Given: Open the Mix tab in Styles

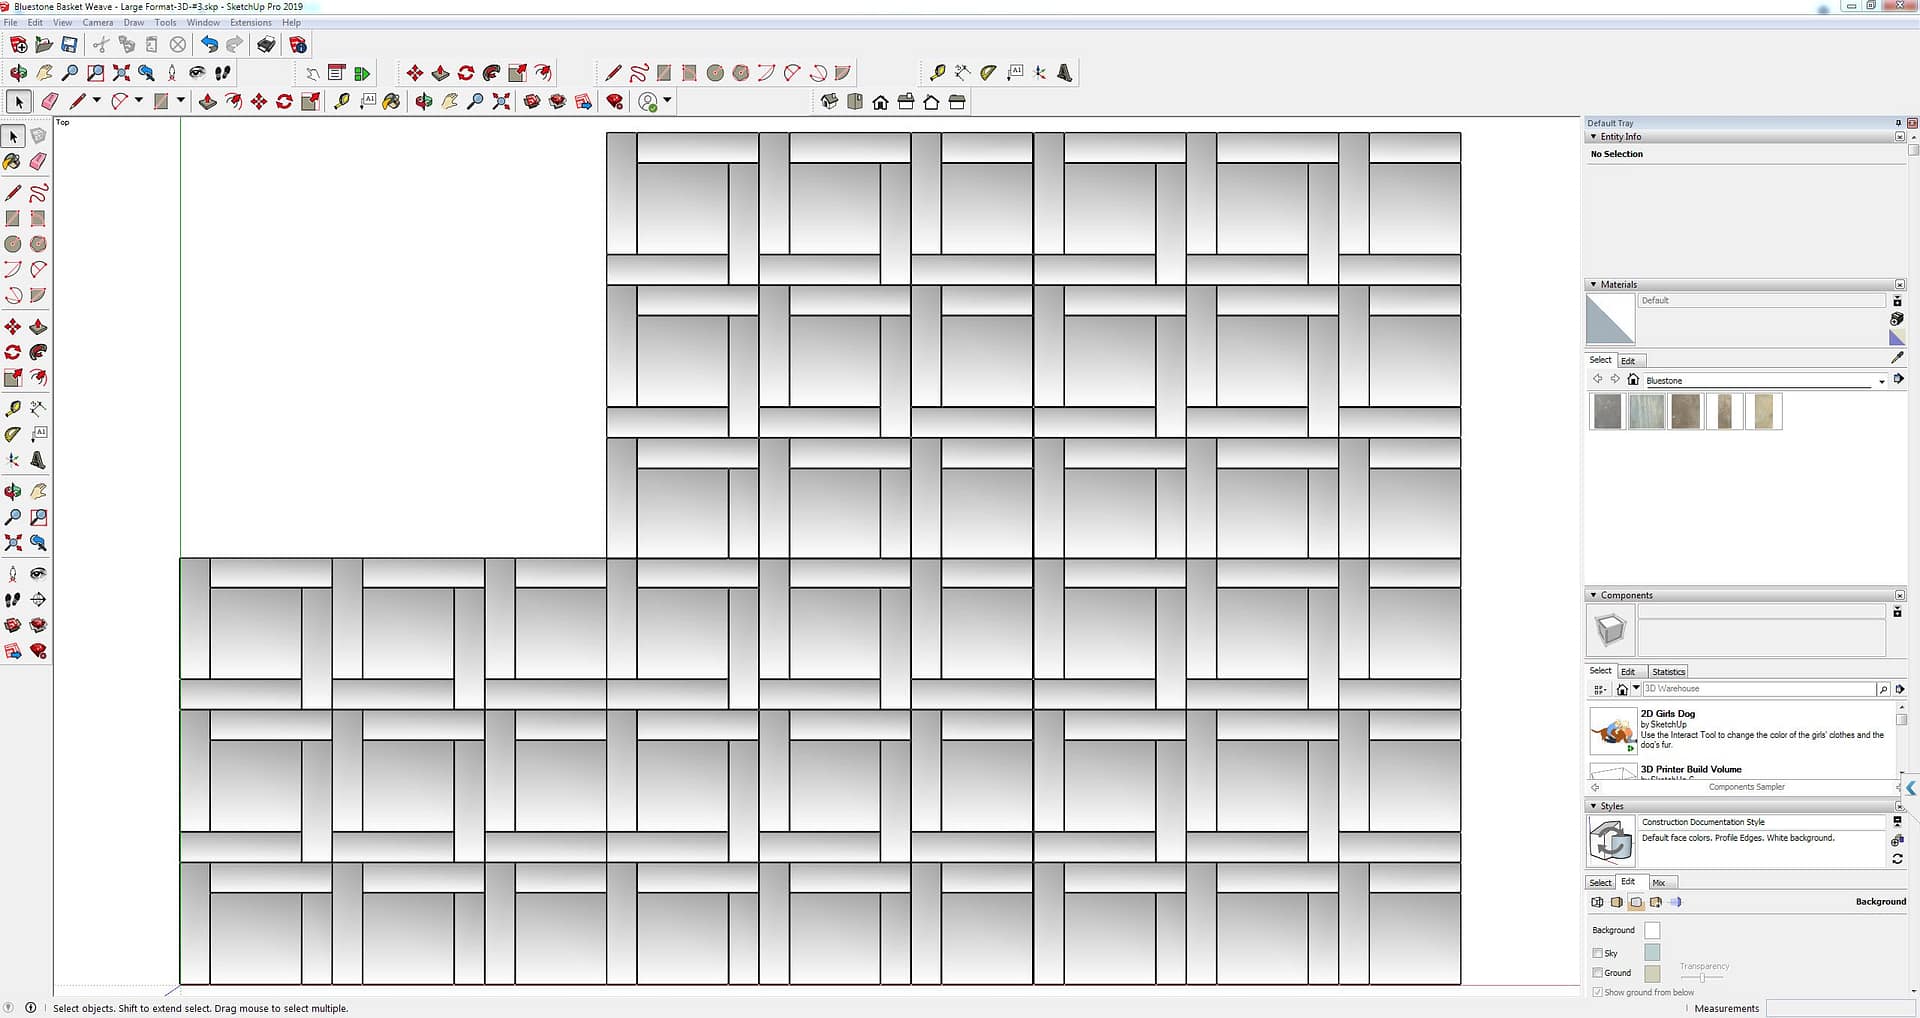Looking at the screenshot, I should pos(1659,883).
